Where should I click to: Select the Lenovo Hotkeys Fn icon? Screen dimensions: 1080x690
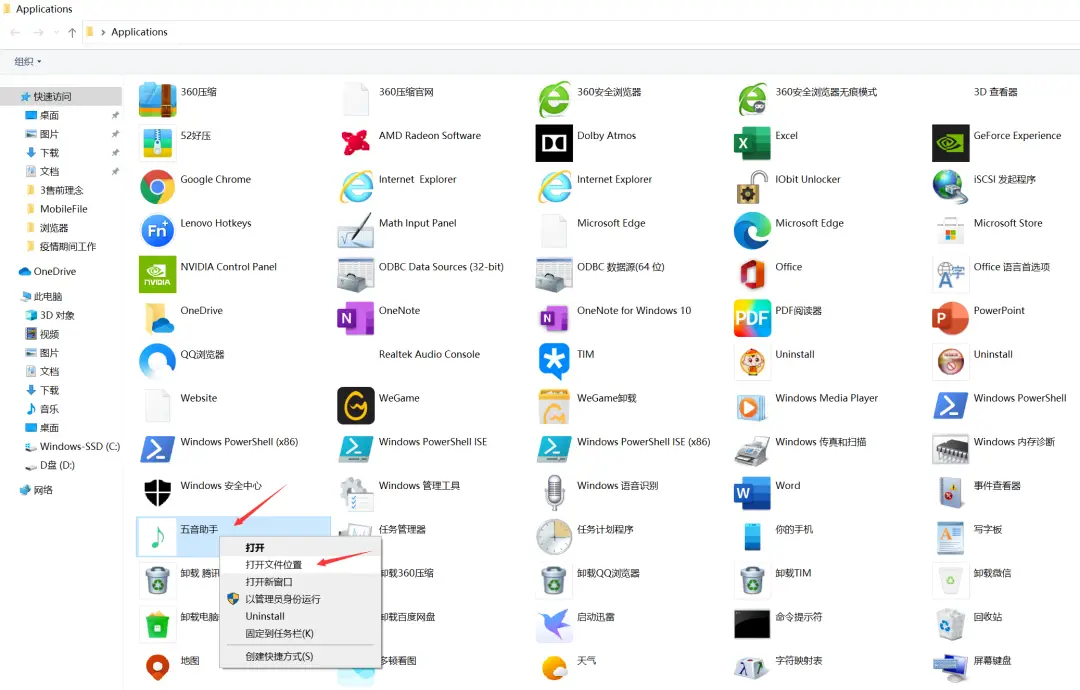tap(157, 231)
